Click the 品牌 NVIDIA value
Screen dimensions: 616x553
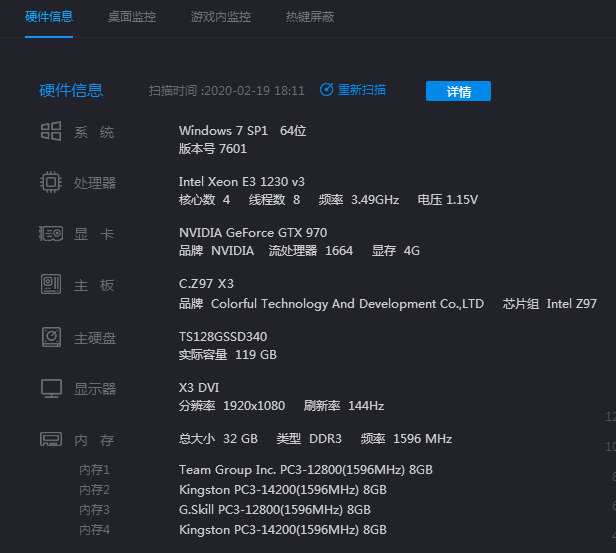(216, 251)
